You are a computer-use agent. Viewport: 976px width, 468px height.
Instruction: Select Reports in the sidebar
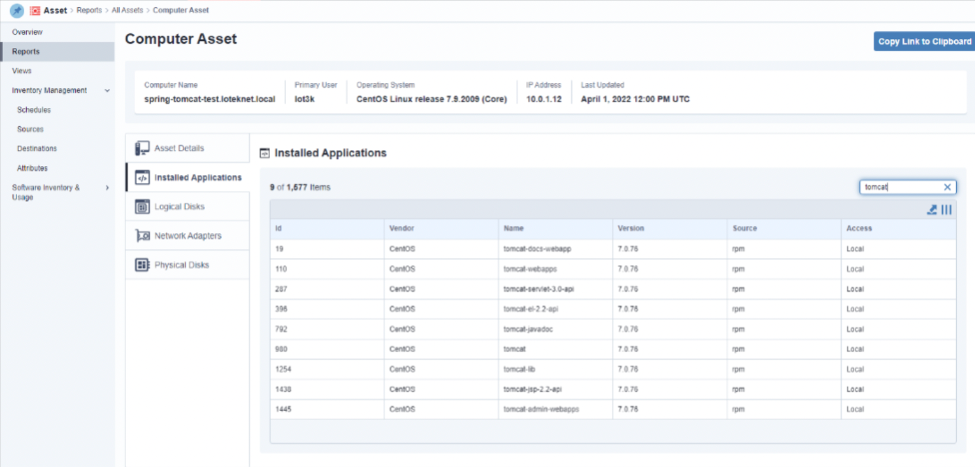pos(57,52)
